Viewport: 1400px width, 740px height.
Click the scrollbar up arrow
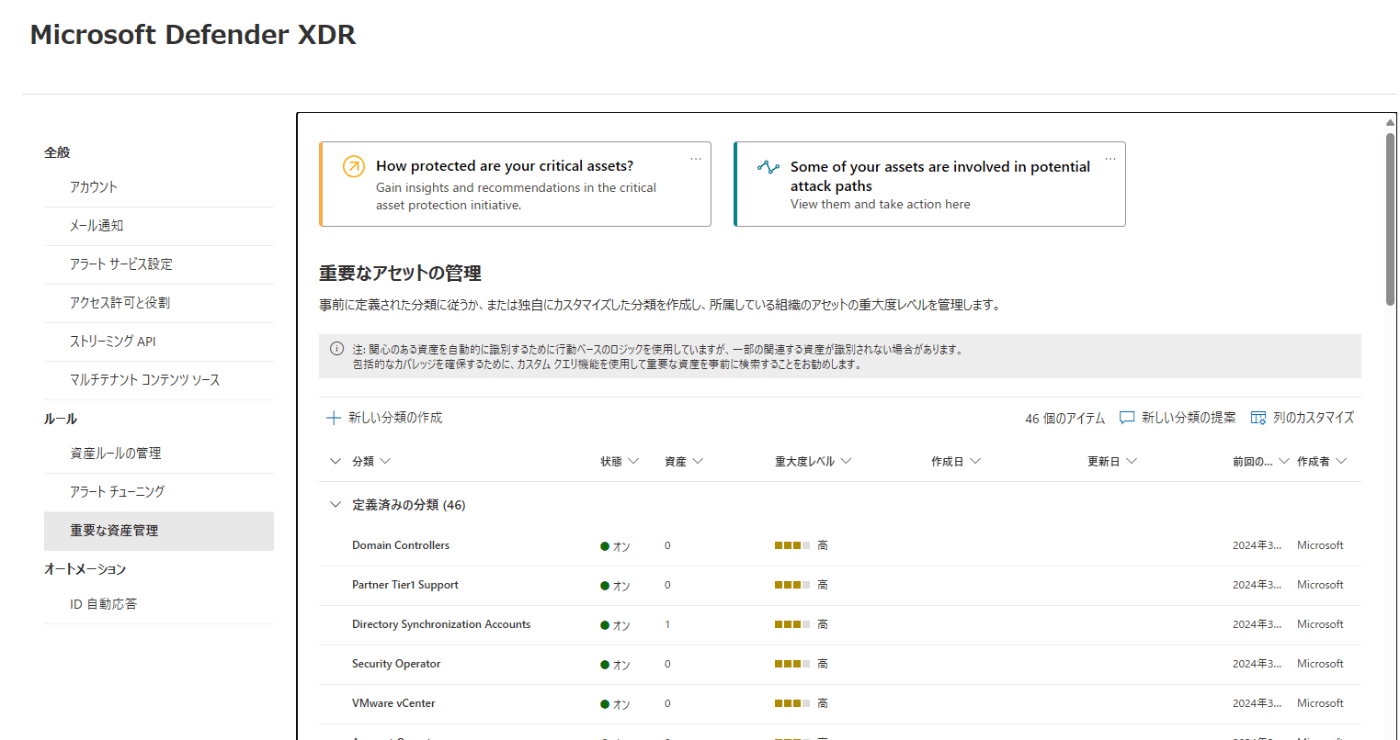(x=1390, y=122)
